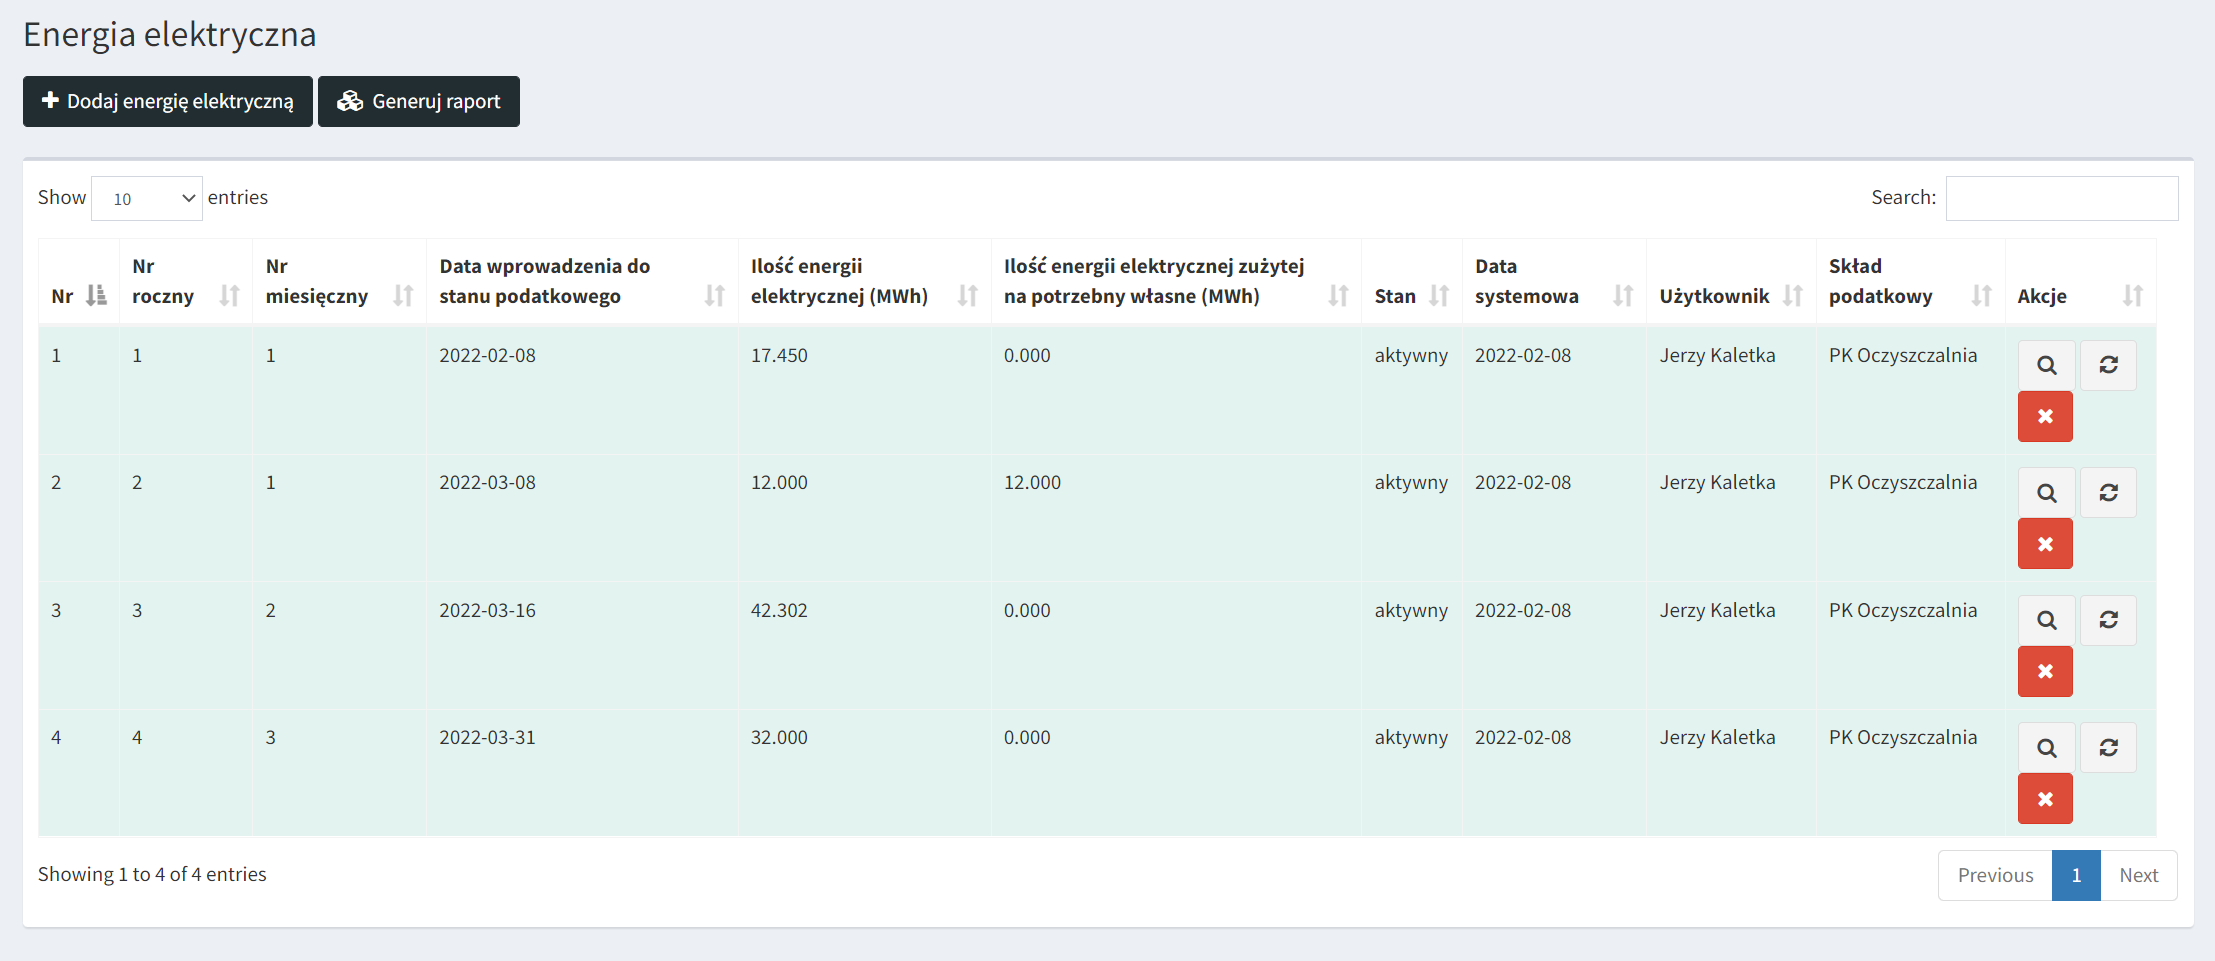
Task: Click the magnifier view icon in row 1
Action: point(2045,365)
